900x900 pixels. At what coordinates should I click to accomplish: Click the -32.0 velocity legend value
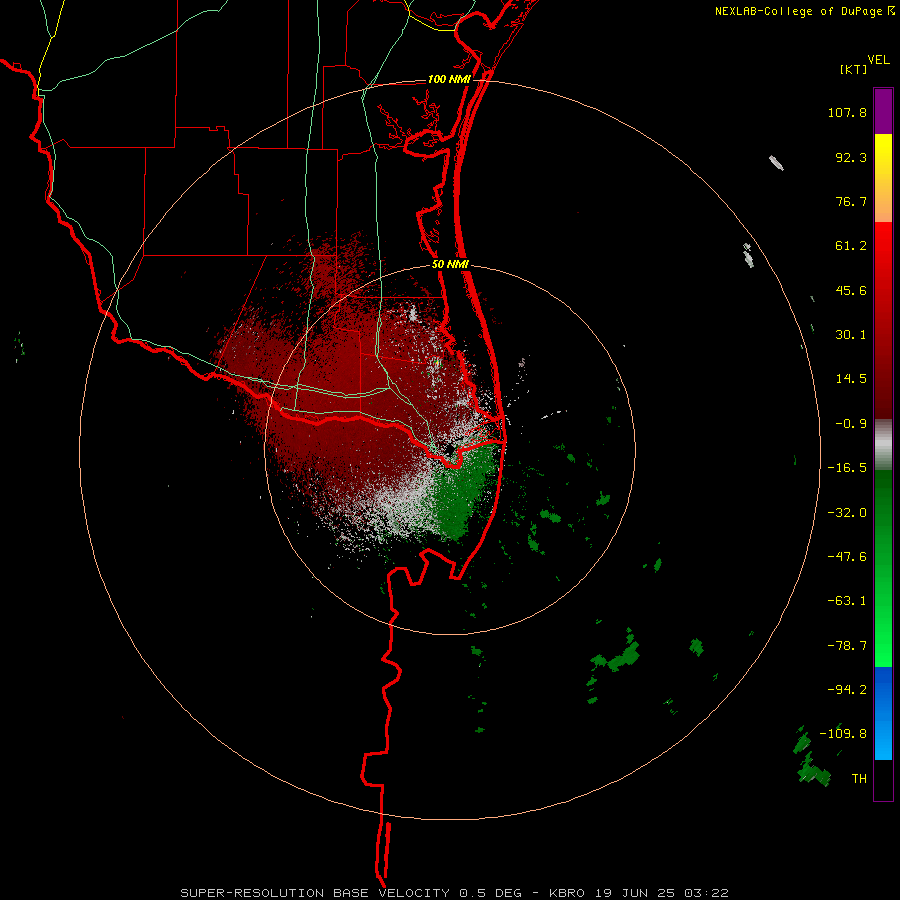pos(847,513)
